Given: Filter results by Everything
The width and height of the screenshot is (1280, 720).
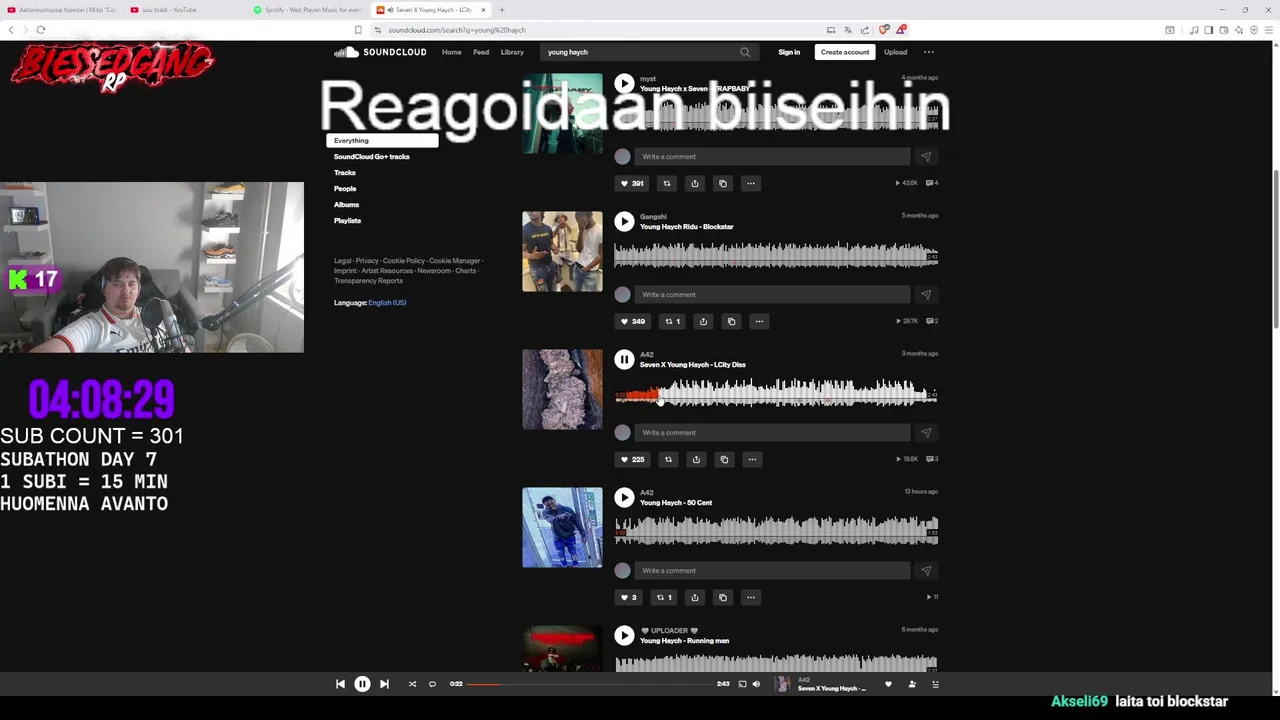Looking at the screenshot, I should point(382,141).
